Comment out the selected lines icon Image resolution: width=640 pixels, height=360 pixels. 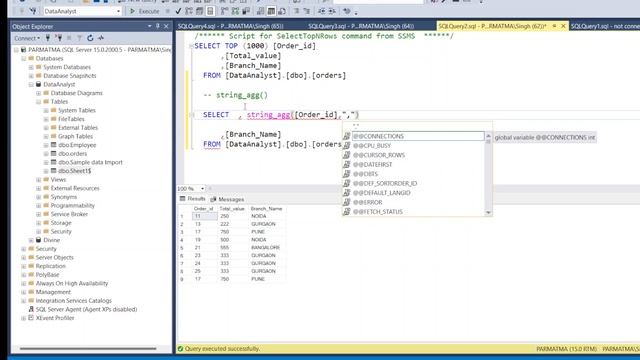click(x=296, y=11)
